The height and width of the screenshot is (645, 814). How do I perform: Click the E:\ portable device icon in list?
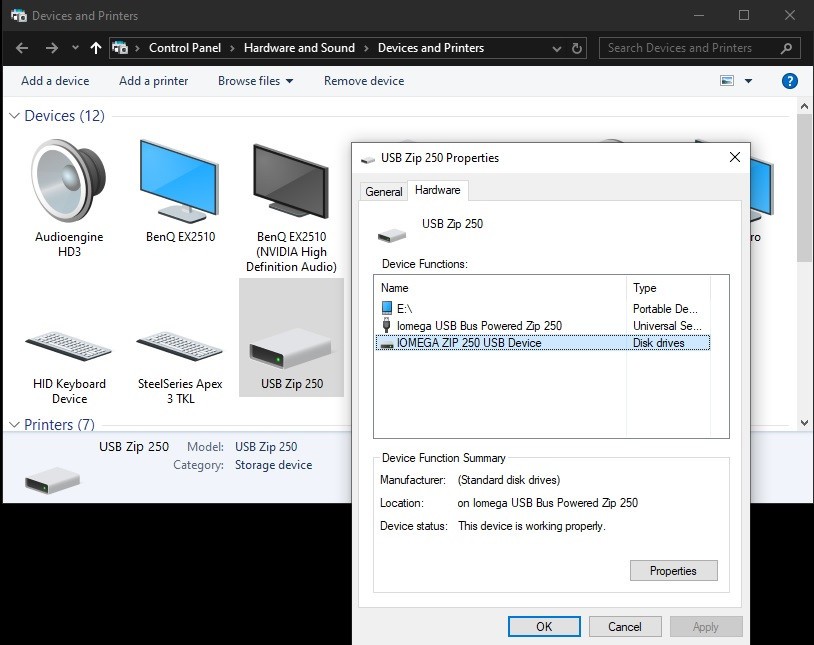(x=387, y=308)
